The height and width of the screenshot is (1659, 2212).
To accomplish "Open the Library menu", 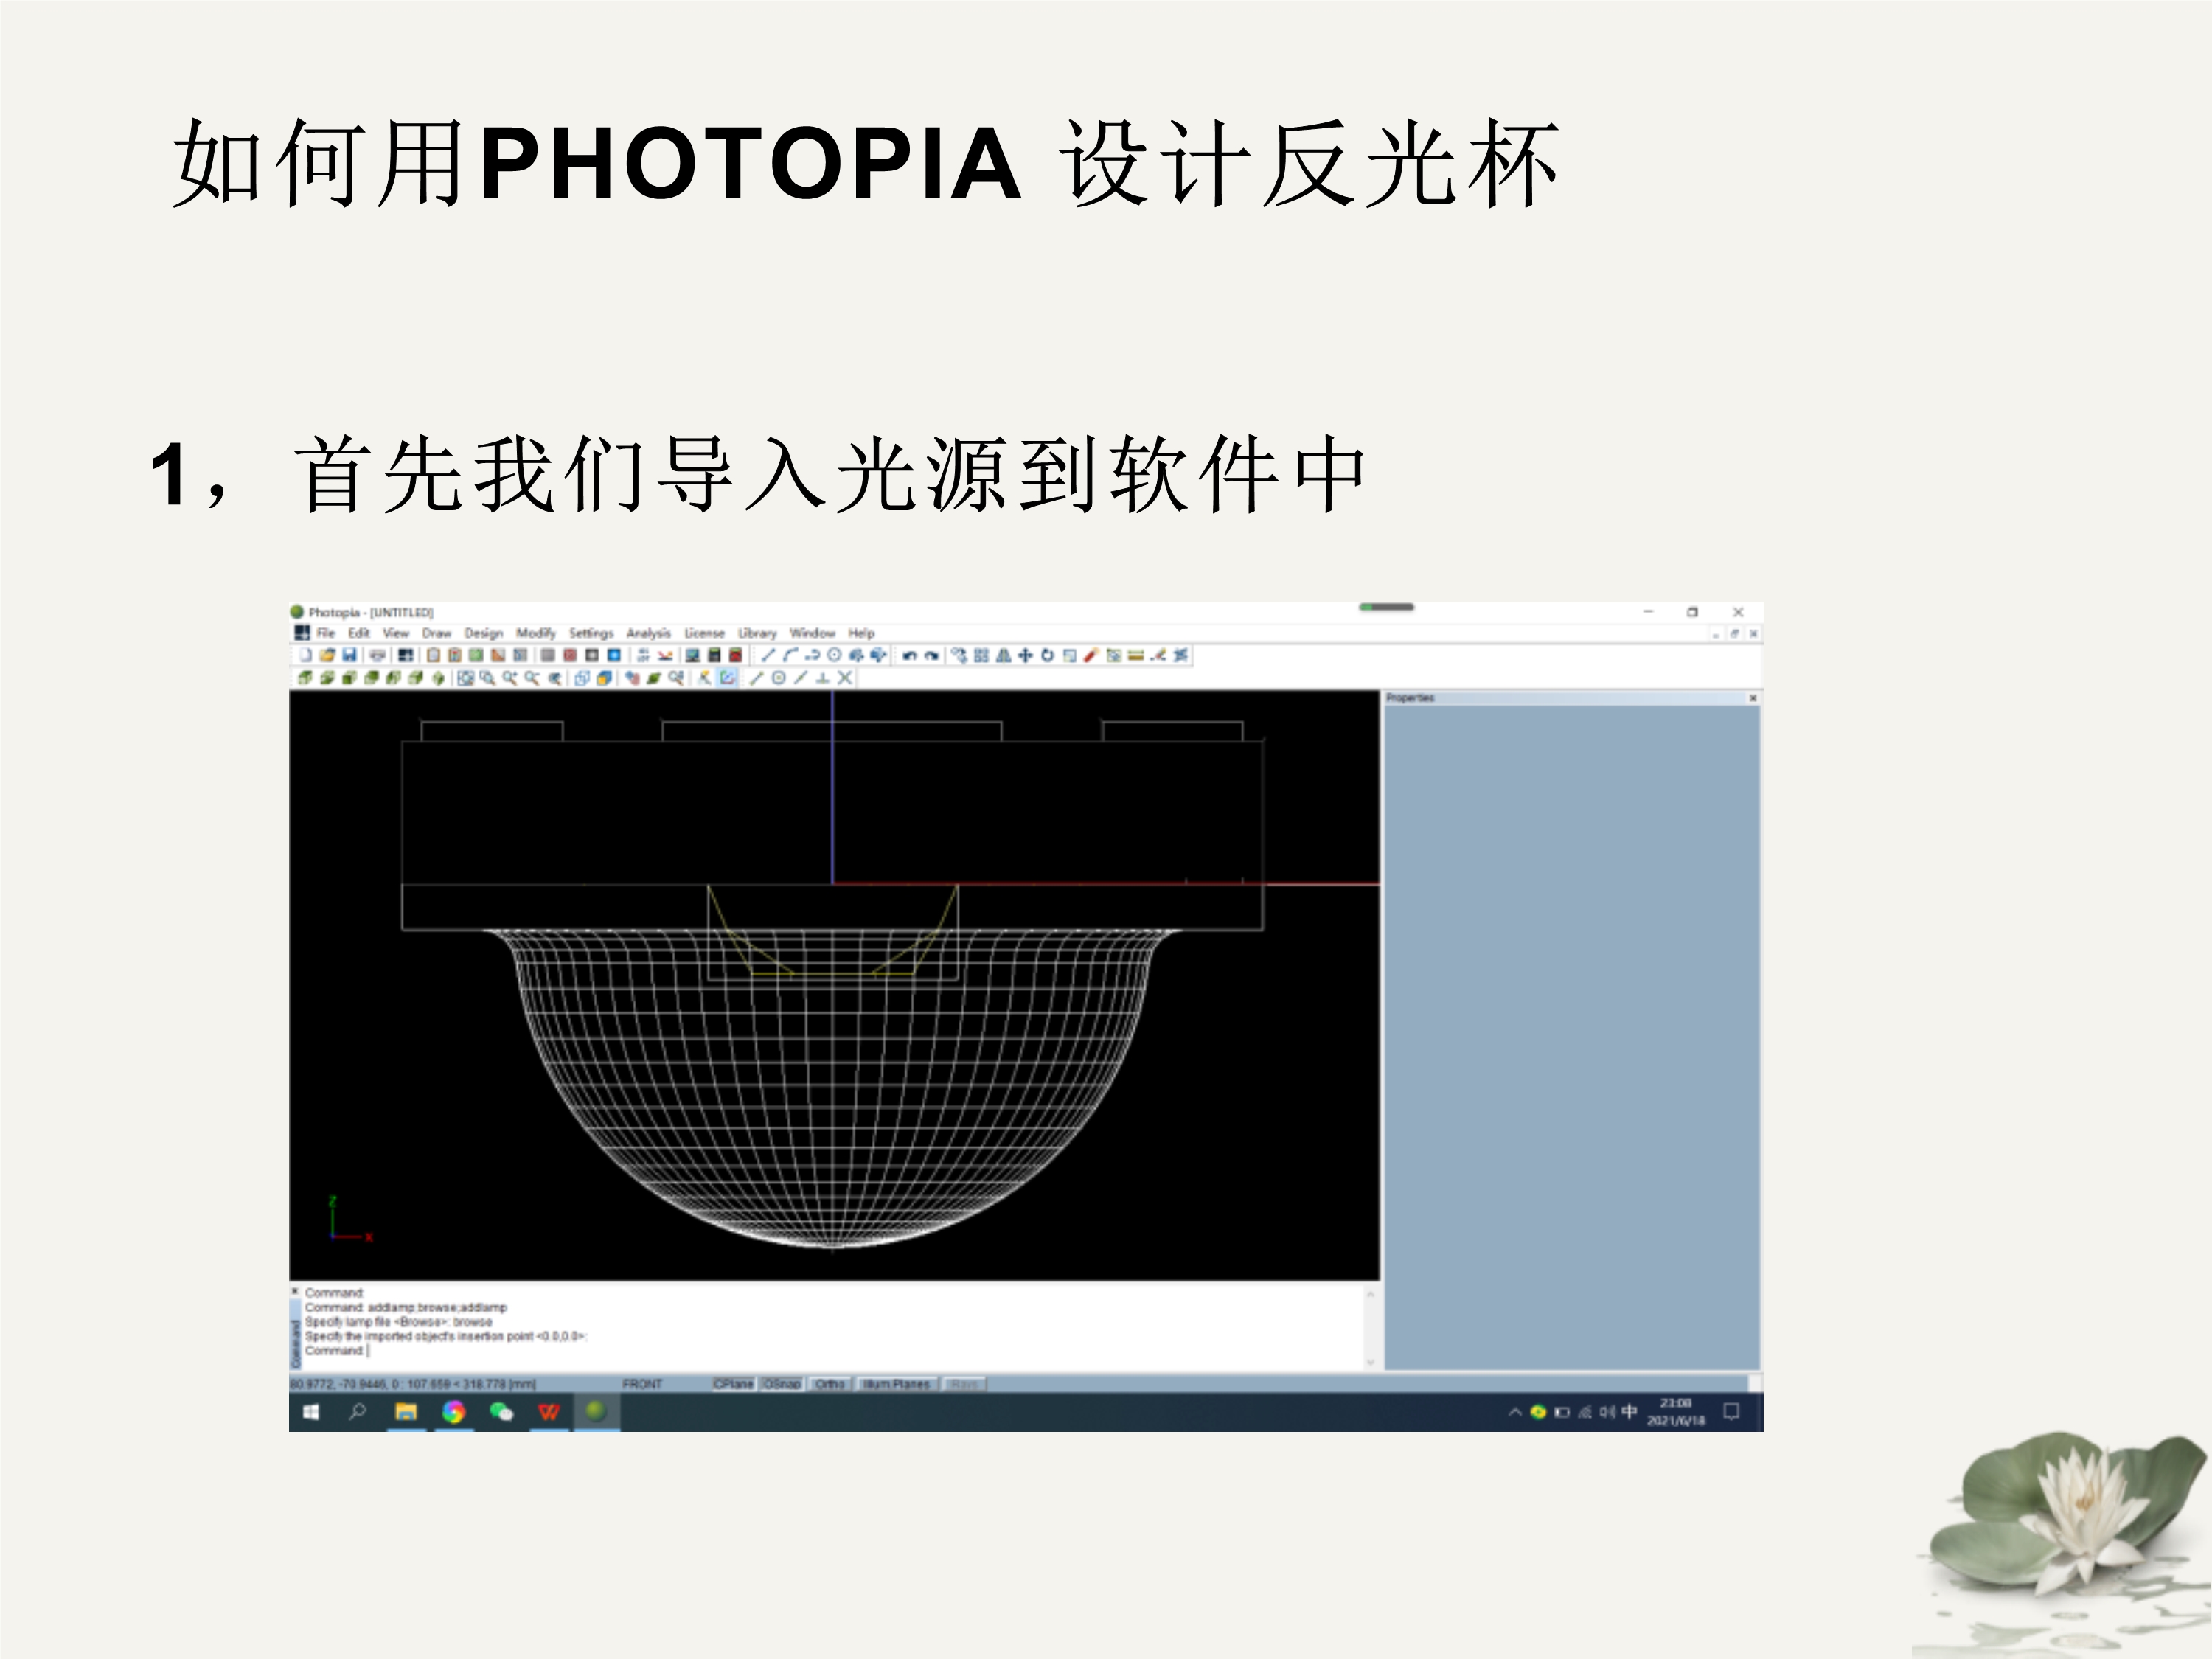I will (757, 633).
